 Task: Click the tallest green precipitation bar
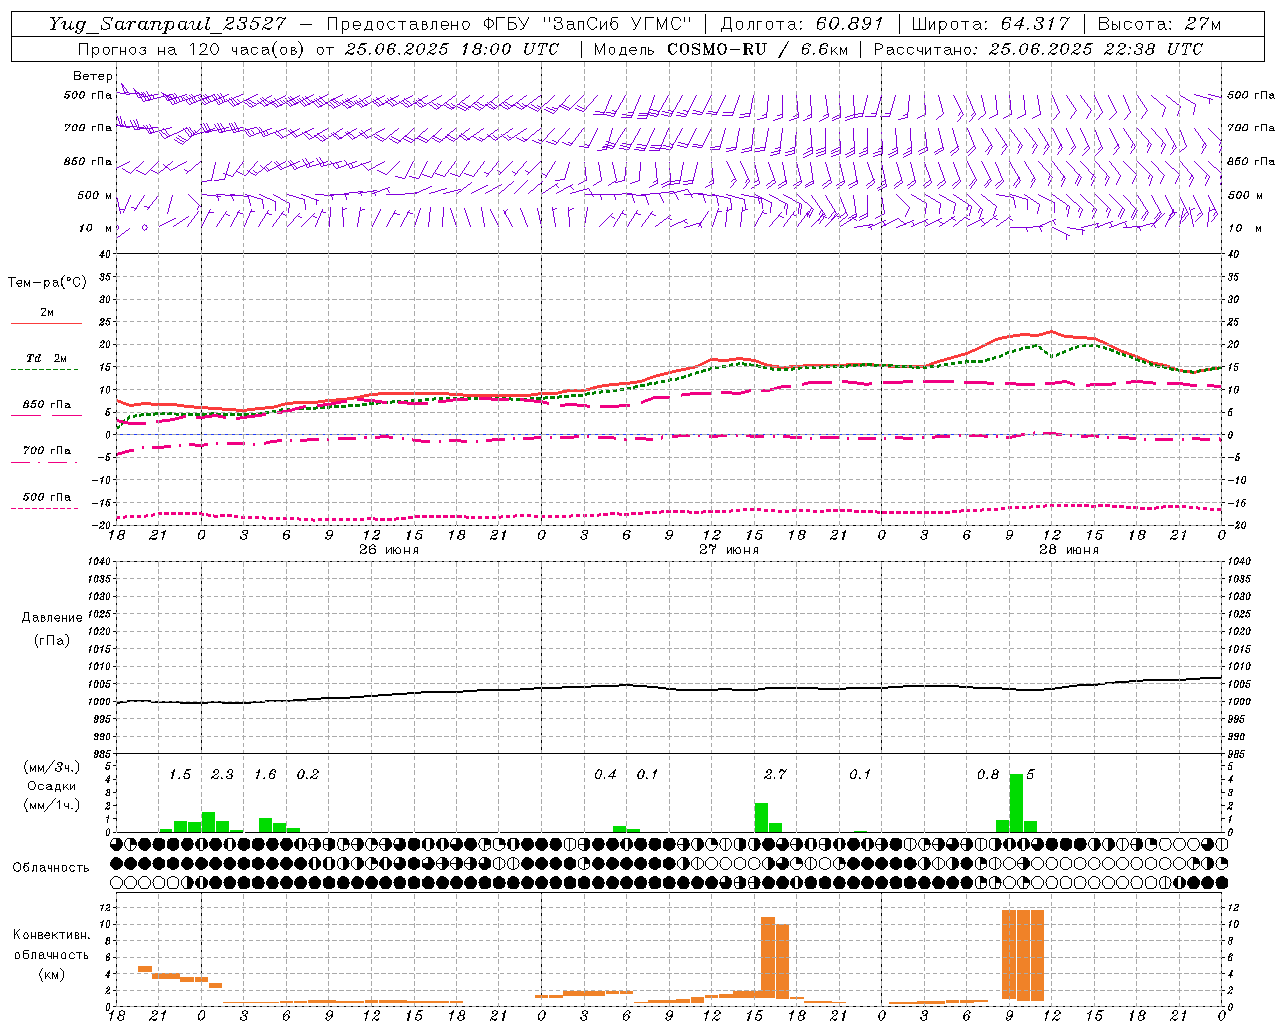click(1016, 803)
